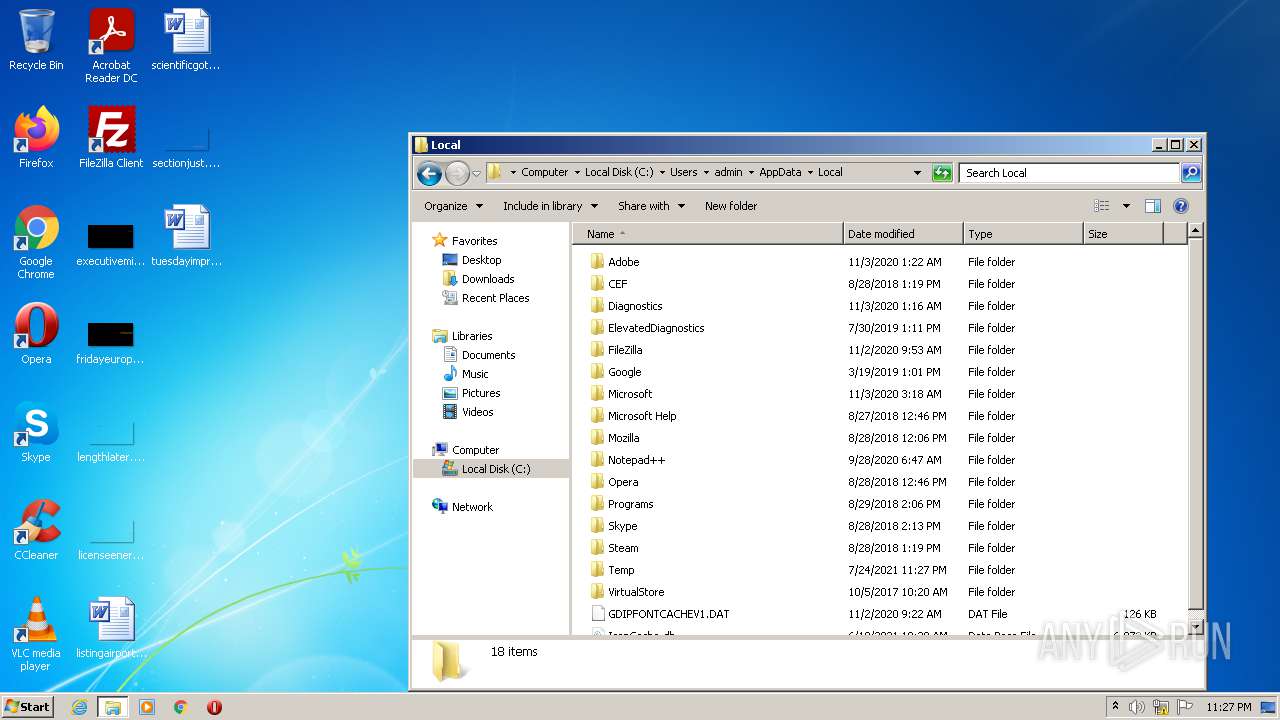Select Local Disk (C:) in navigation pane
Image resolution: width=1280 pixels, height=720 pixels.
tap(491, 469)
